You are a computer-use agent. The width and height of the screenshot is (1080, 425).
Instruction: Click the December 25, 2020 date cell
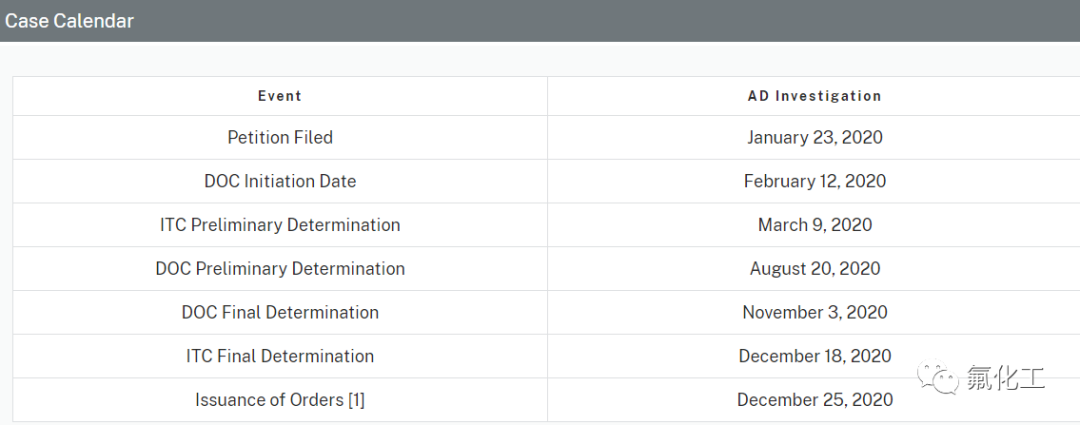pyautogui.click(x=814, y=400)
